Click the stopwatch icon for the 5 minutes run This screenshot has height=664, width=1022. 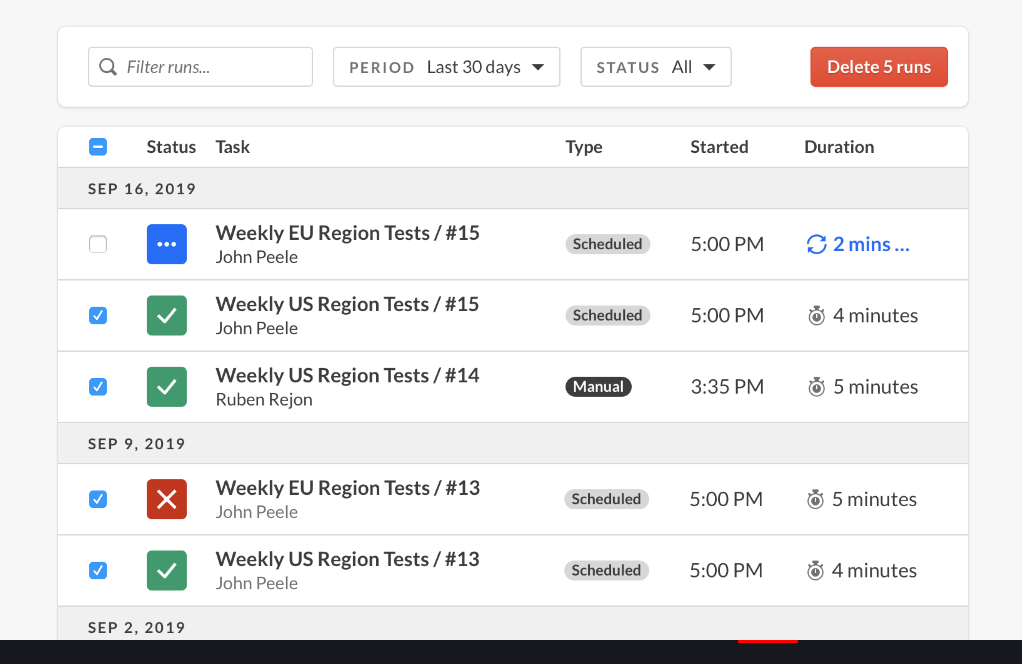[x=818, y=386]
